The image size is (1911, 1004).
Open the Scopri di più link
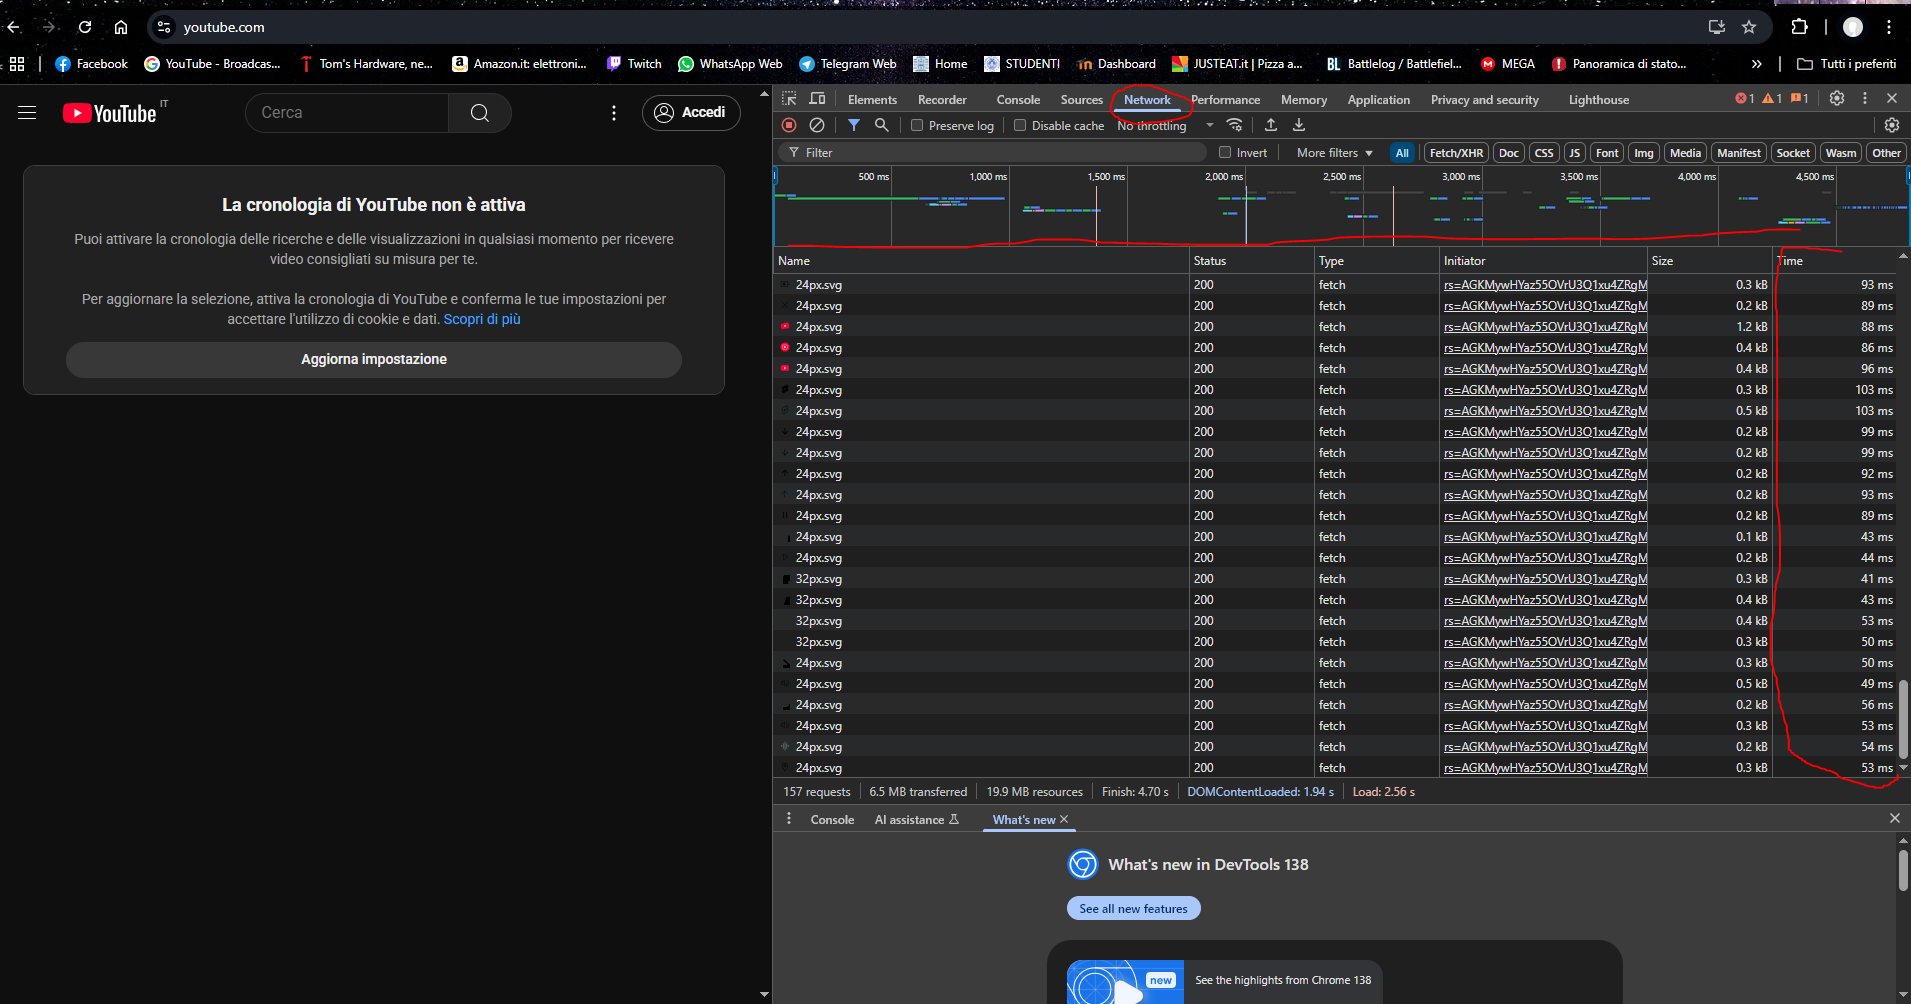point(482,319)
